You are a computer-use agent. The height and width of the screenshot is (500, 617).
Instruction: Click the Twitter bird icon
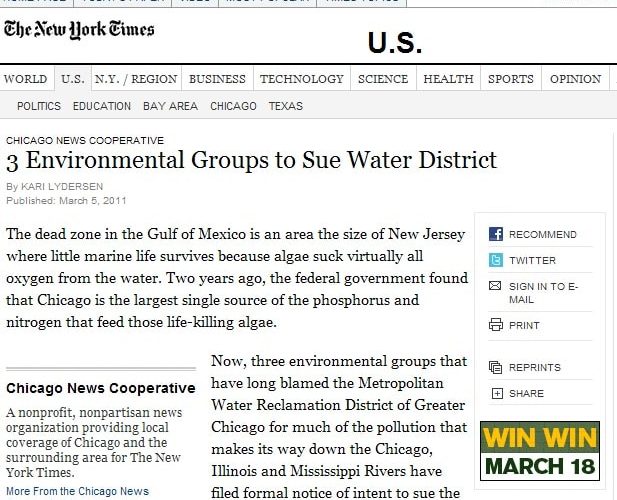(496, 260)
